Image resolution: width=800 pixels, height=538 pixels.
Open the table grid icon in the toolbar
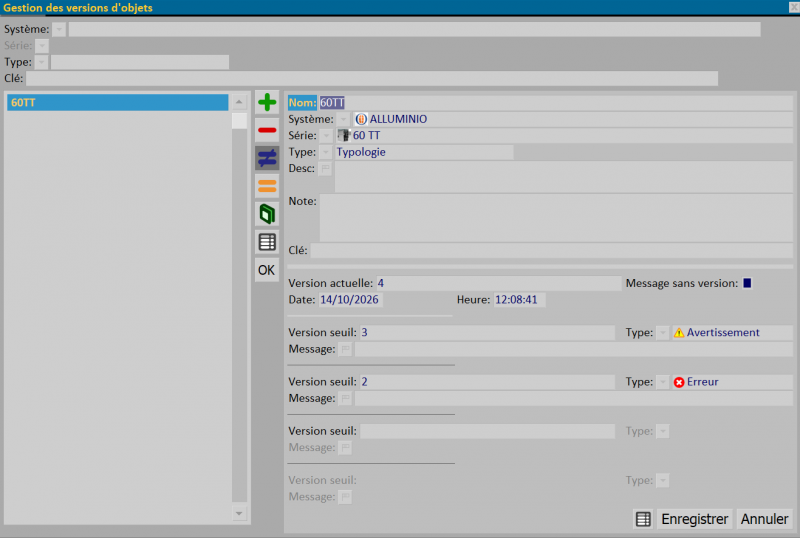[267, 242]
